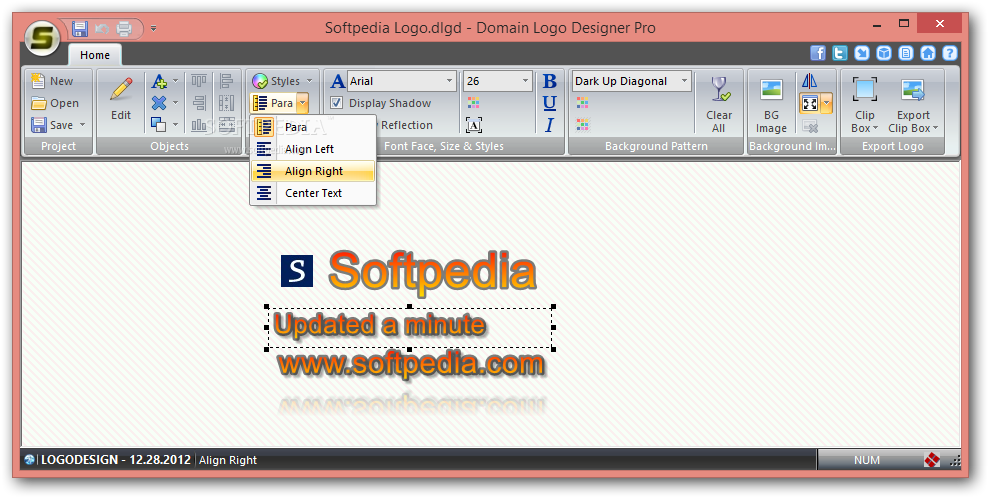989x498 pixels.
Task: Choose Align Left from the menu
Action: pyautogui.click(x=313, y=149)
